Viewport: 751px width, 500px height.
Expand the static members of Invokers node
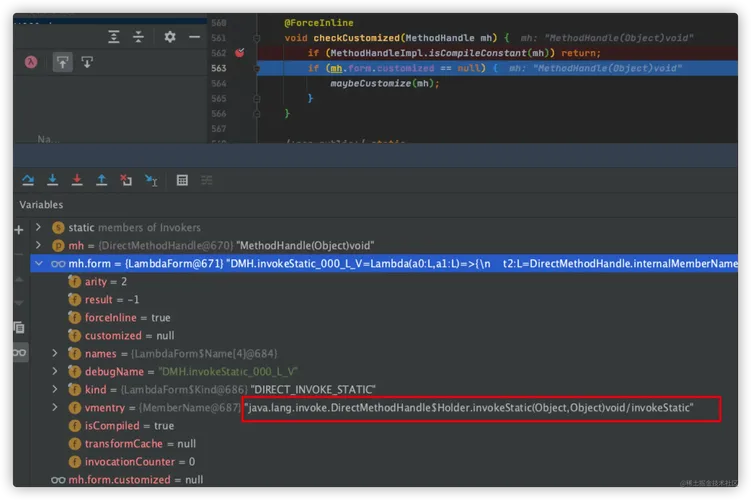[x=38, y=227]
